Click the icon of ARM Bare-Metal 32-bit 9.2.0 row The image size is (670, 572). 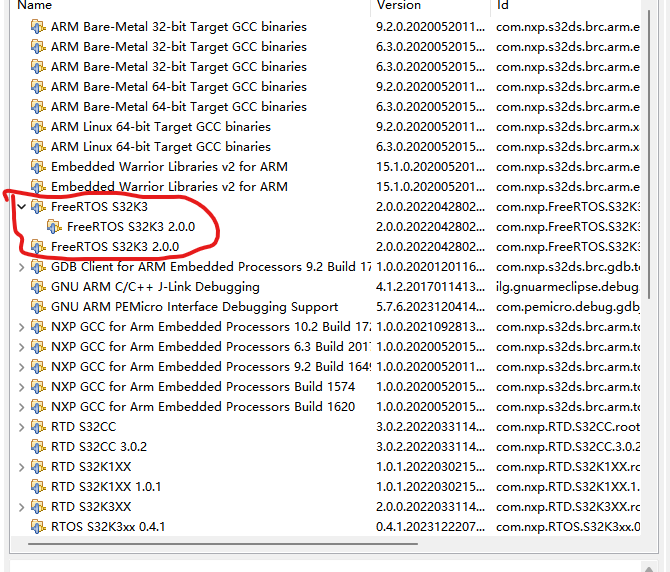point(38,27)
